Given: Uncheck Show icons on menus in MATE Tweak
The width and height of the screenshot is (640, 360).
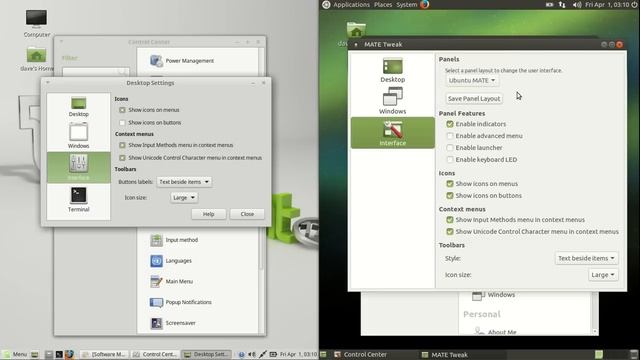Looking at the screenshot, I should (x=450, y=184).
